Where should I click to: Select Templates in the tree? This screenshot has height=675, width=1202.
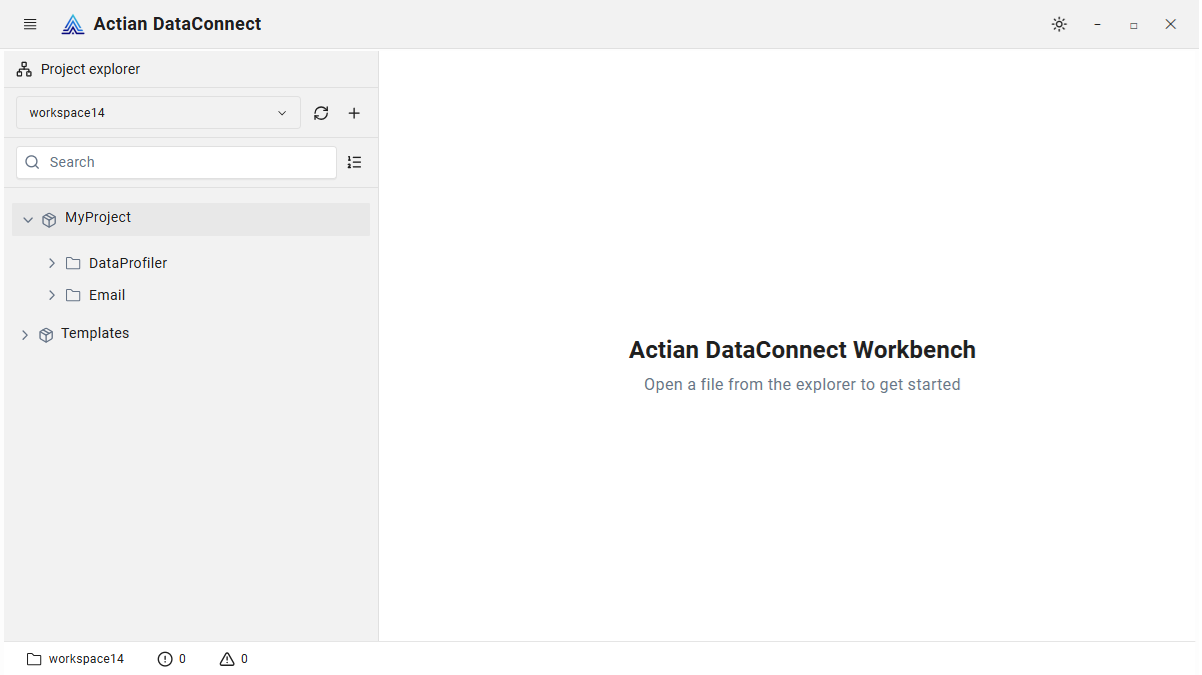click(x=95, y=333)
